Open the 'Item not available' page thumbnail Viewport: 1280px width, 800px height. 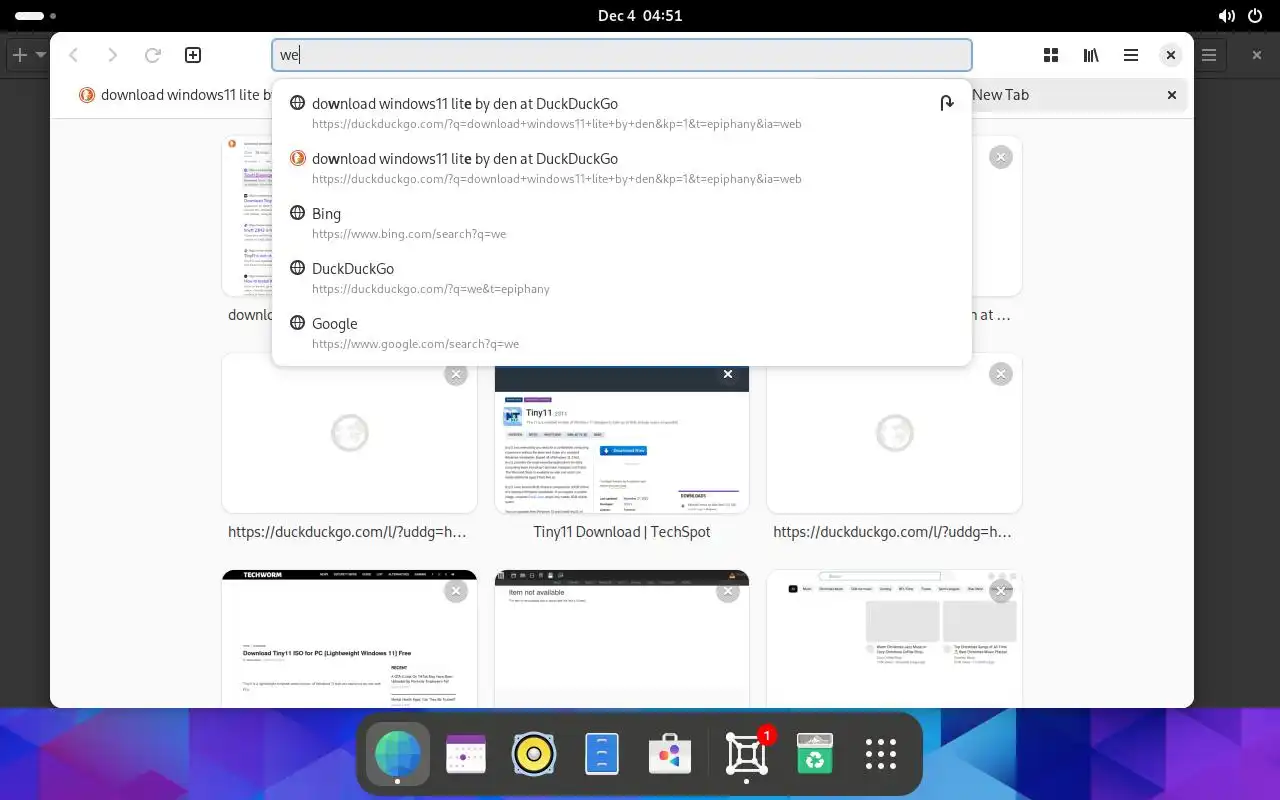point(622,640)
